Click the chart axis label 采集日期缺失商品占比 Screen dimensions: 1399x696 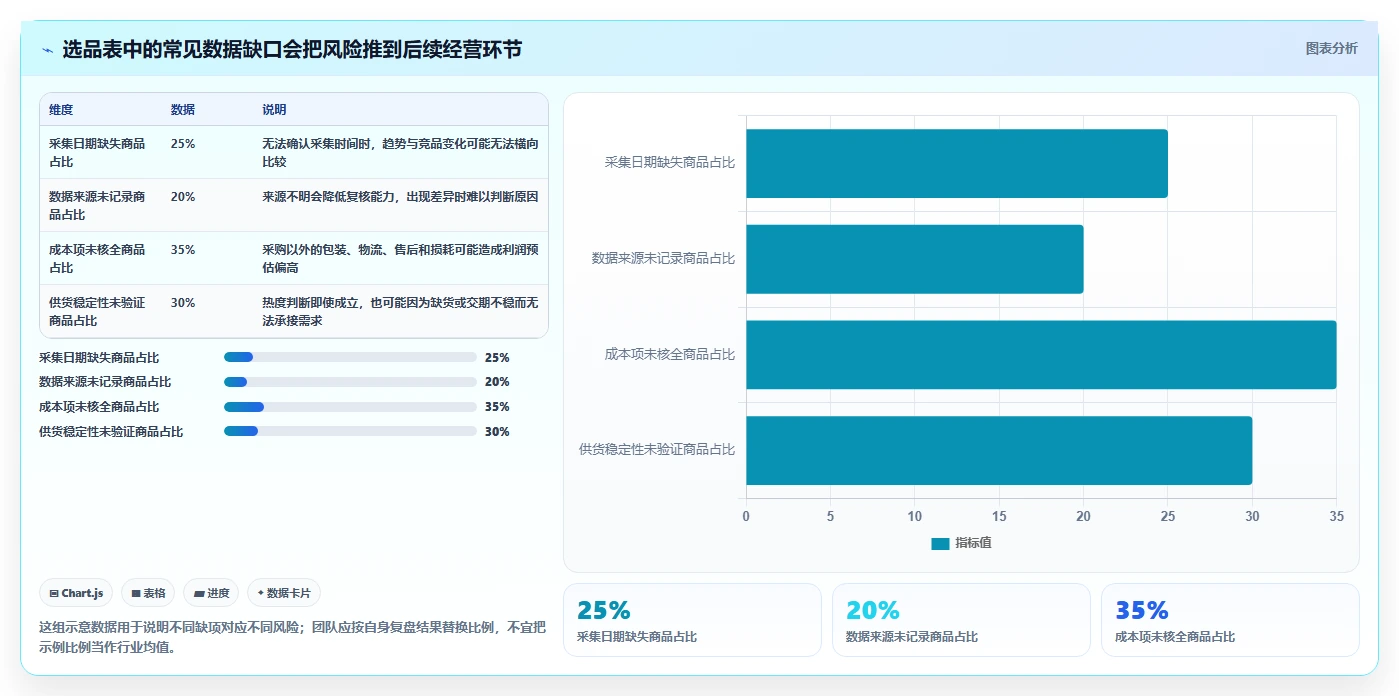[x=670, y=162]
